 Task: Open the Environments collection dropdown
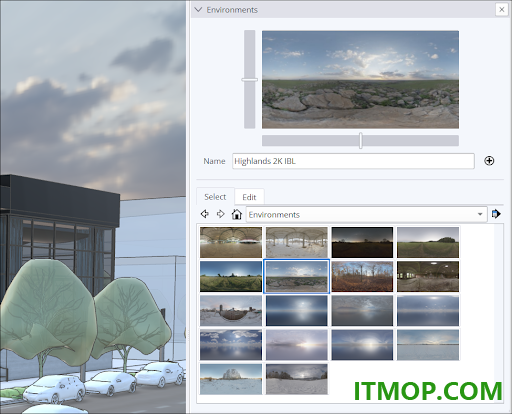click(366, 214)
